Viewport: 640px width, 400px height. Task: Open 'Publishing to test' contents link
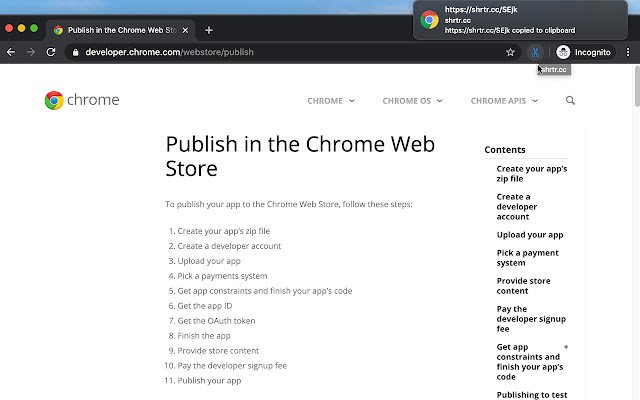(x=532, y=395)
